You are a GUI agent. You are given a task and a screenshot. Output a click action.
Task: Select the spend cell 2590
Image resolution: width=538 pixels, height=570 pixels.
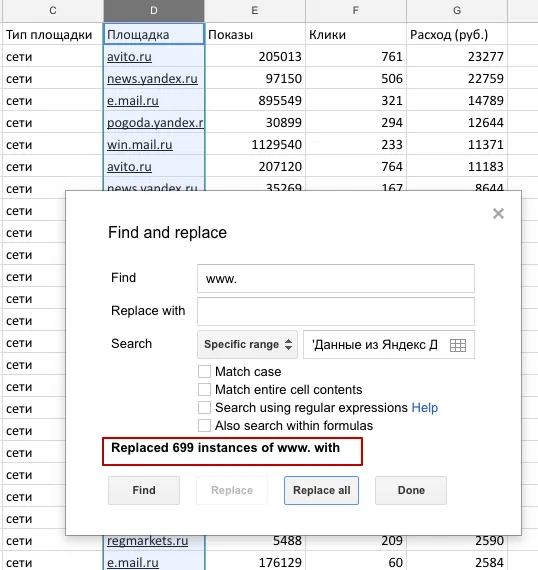tap(457, 542)
